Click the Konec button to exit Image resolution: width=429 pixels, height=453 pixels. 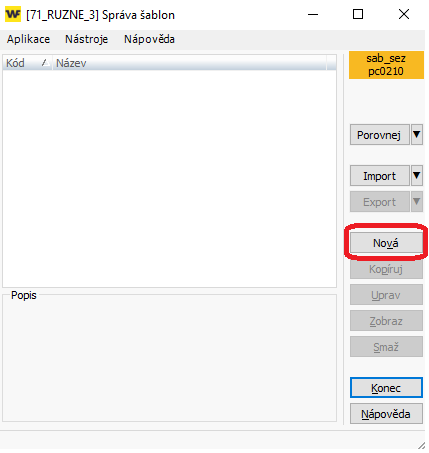tap(386, 388)
